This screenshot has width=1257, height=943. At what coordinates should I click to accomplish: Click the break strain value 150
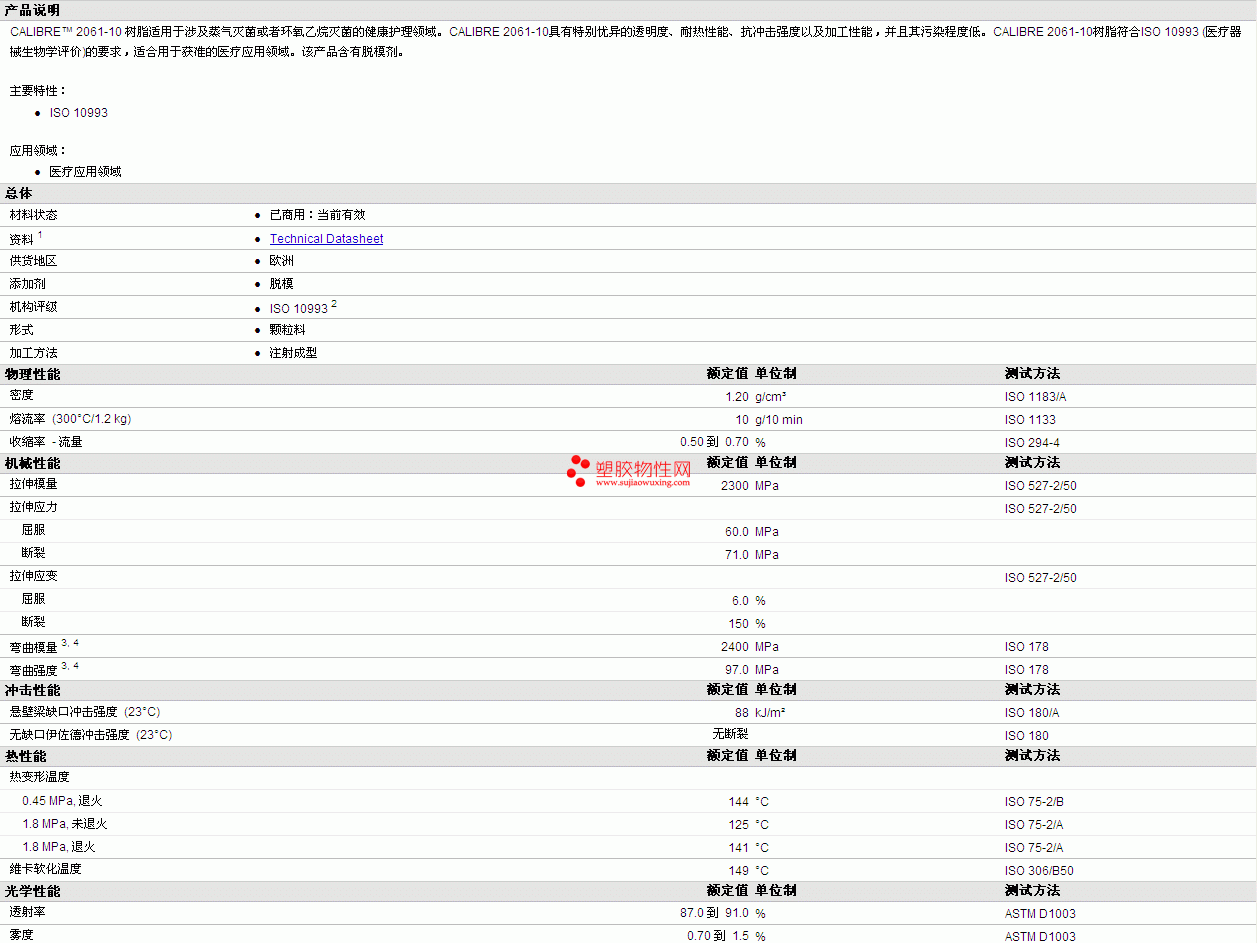(x=739, y=624)
